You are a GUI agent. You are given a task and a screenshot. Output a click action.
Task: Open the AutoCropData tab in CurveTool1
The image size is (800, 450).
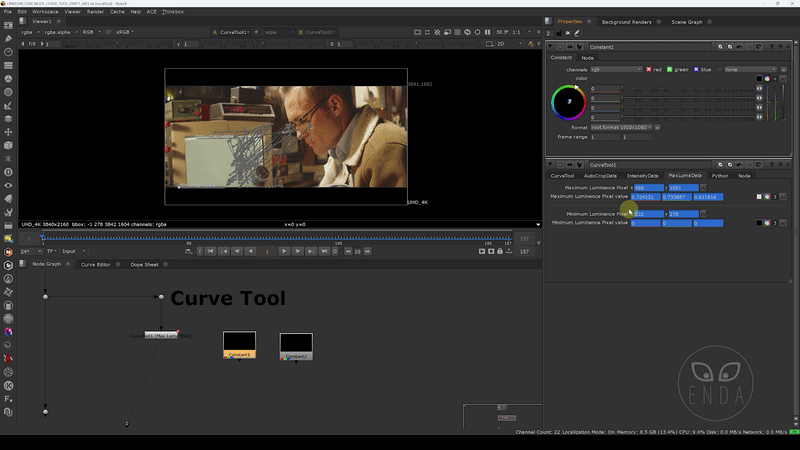pos(600,176)
